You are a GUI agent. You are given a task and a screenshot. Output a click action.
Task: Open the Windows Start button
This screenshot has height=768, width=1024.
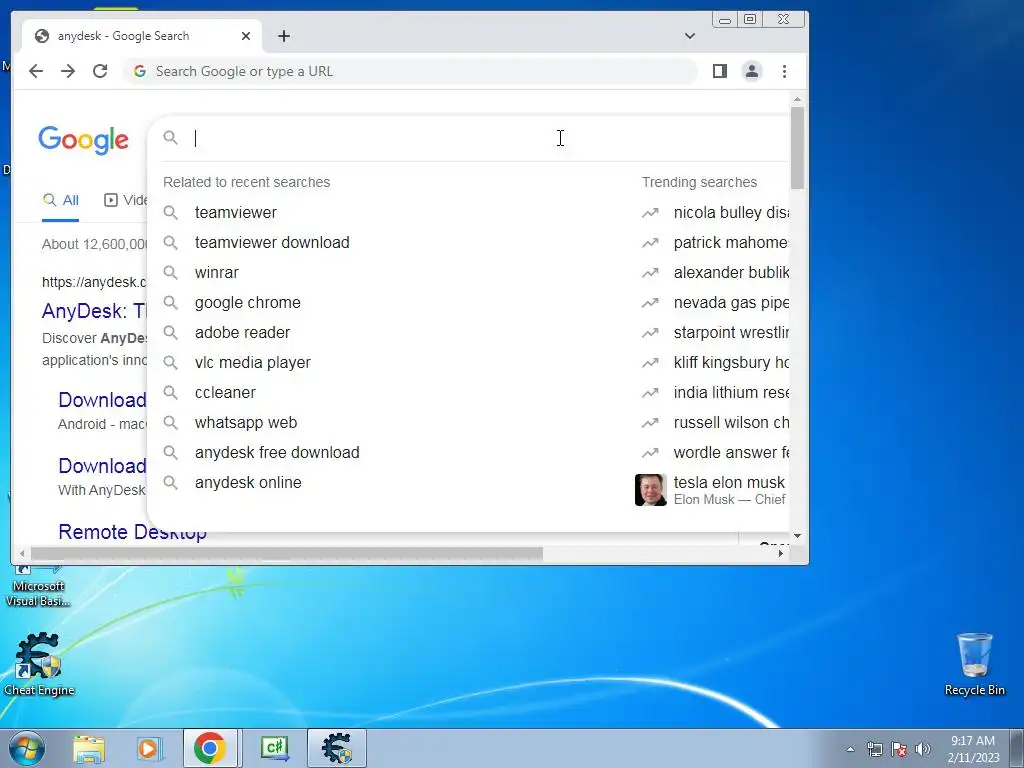point(26,748)
